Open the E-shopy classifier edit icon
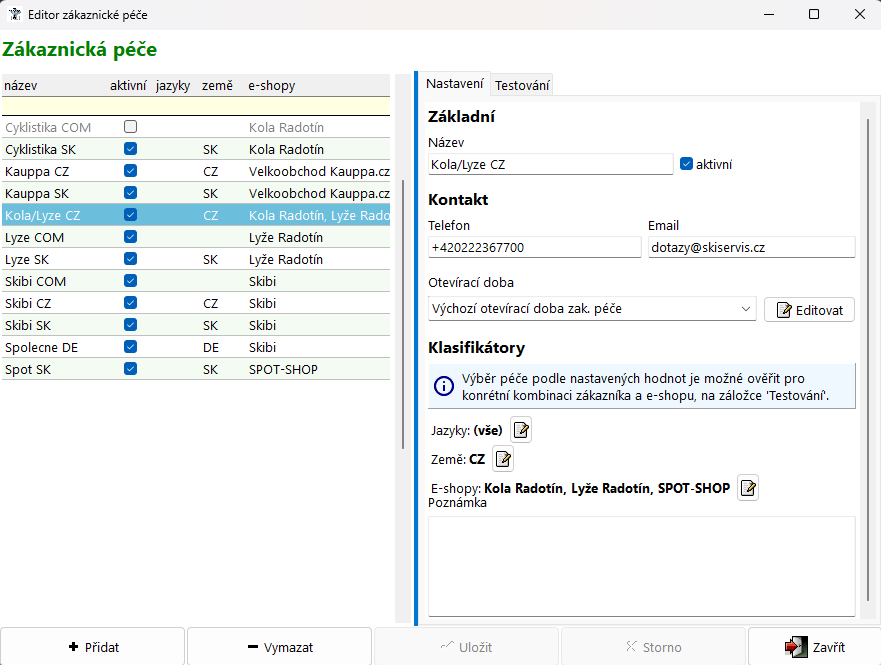Image resolution: width=881 pixels, height=665 pixels. (748, 488)
